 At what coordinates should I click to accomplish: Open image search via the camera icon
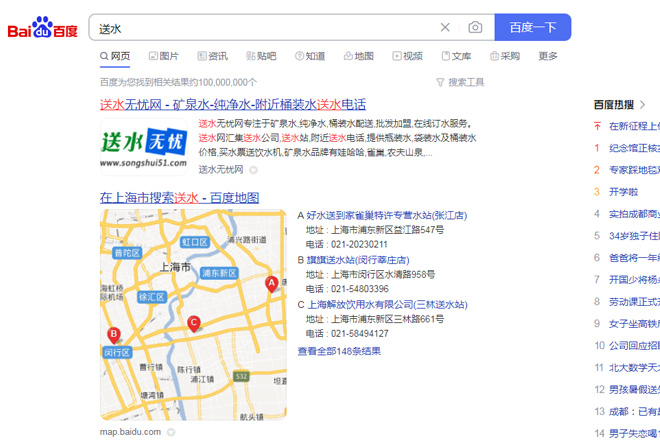(475, 27)
